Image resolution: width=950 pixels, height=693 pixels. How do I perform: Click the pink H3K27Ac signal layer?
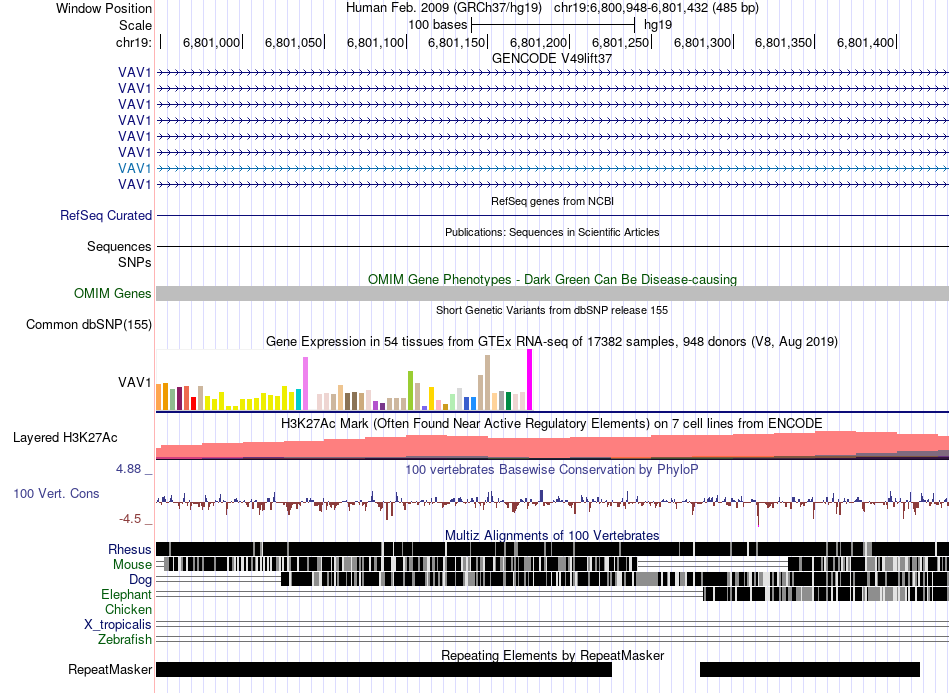(x=552, y=446)
